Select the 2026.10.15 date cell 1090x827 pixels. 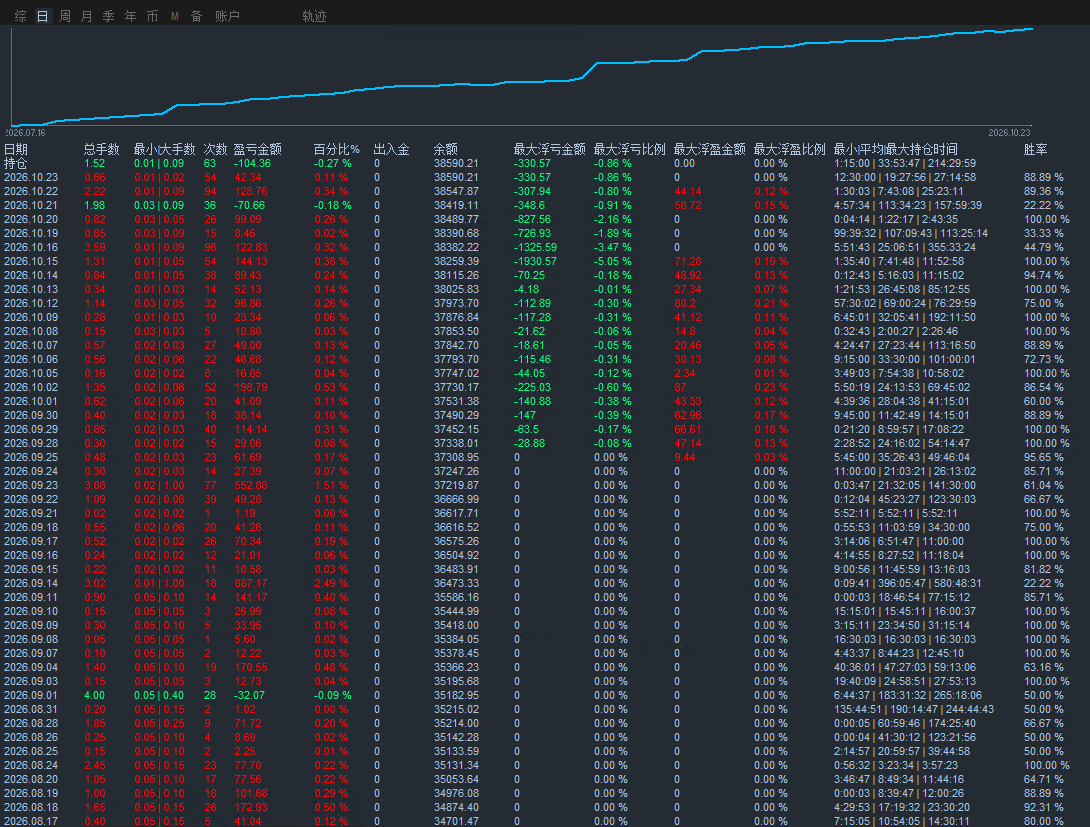[x=31, y=261]
